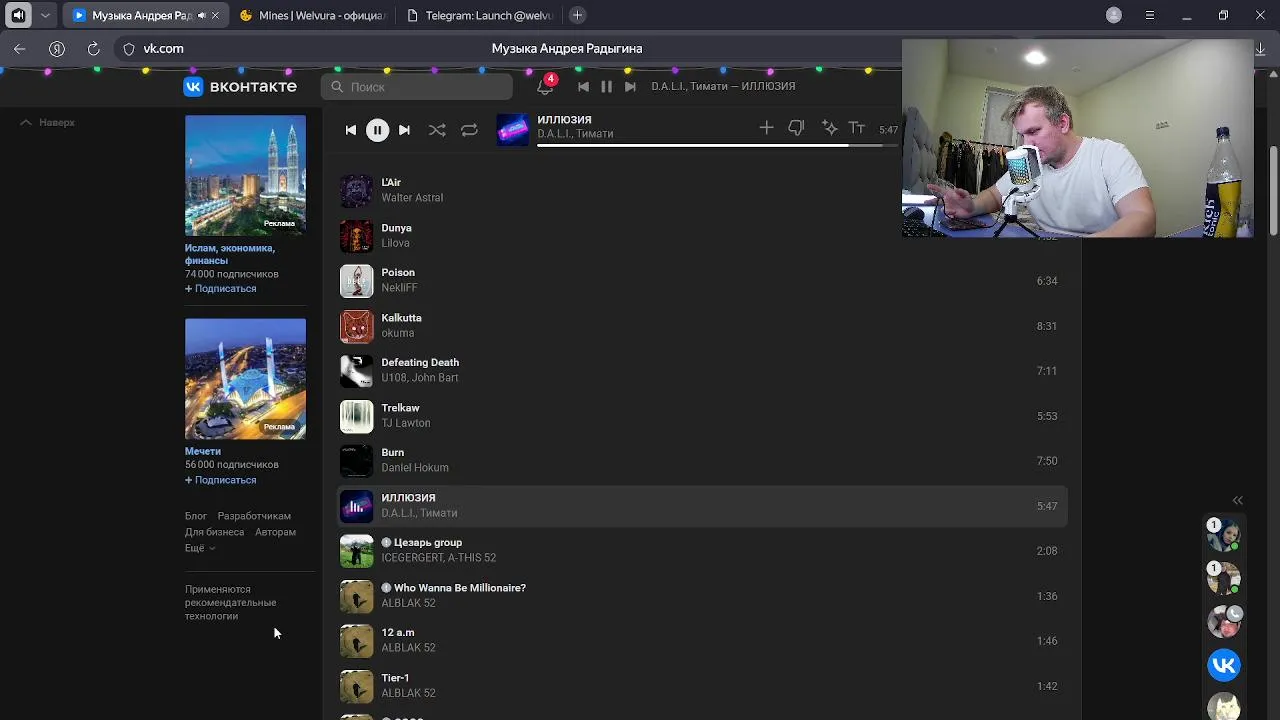The height and width of the screenshot is (720, 1280).
Task: Skip to previous track in header mini-player
Action: click(583, 87)
